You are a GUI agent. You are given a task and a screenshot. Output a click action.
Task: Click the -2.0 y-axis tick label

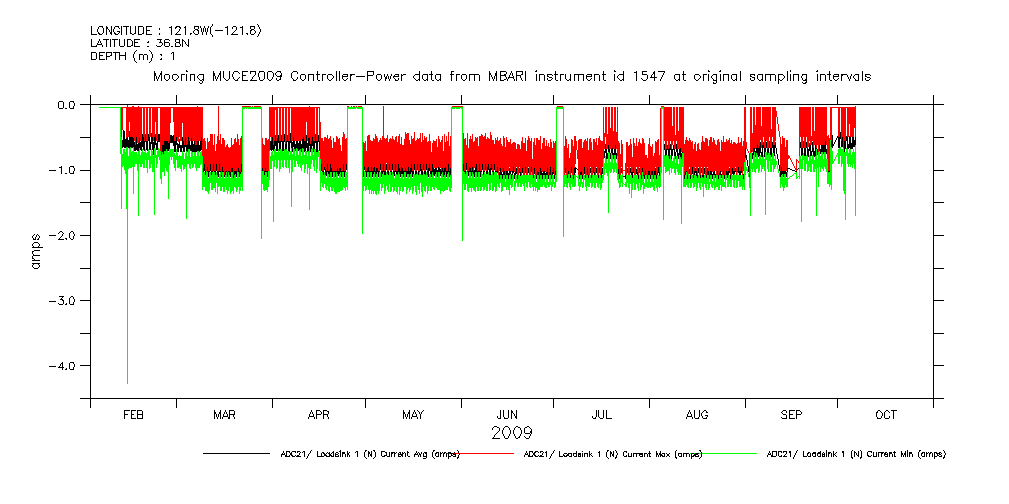[x=64, y=235]
